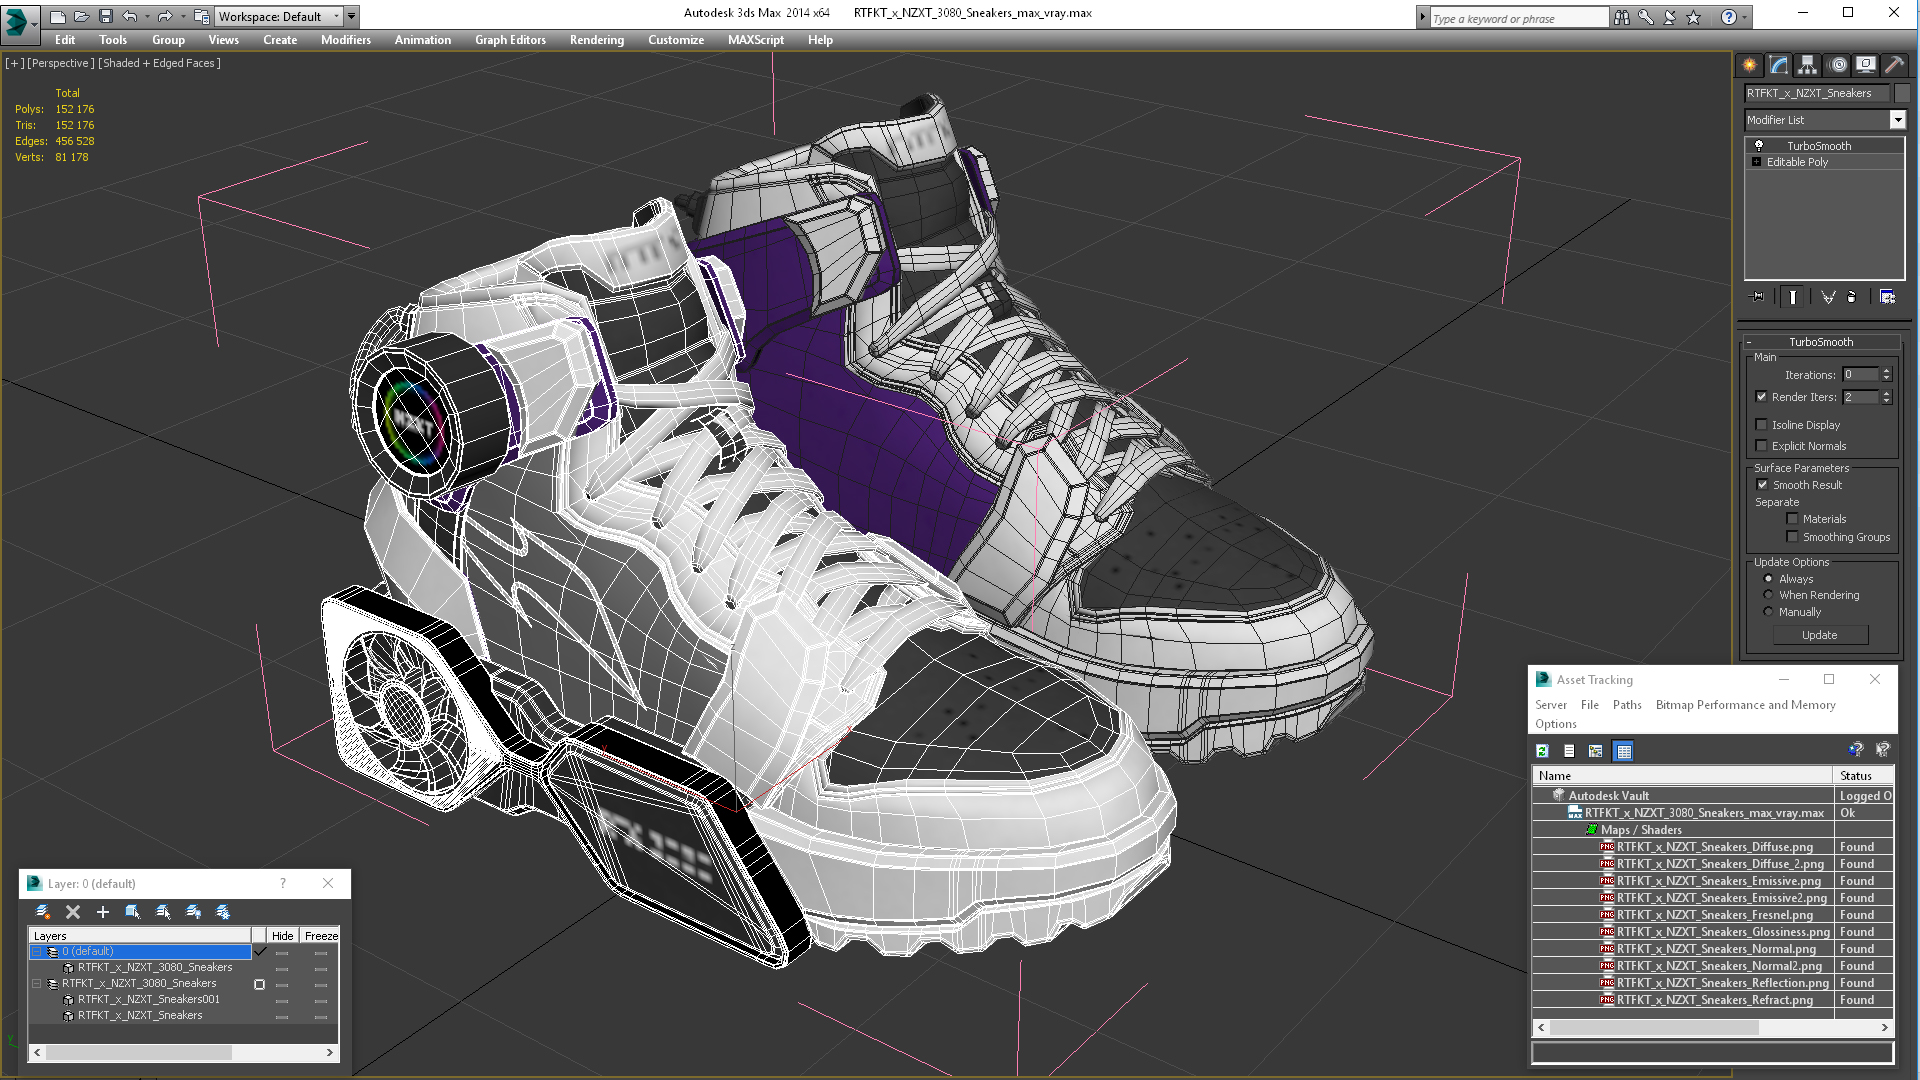Toggle Render Iters checkbox
Image resolution: width=1920 pixels, height=1080 pixels.
click(1761, 397)
